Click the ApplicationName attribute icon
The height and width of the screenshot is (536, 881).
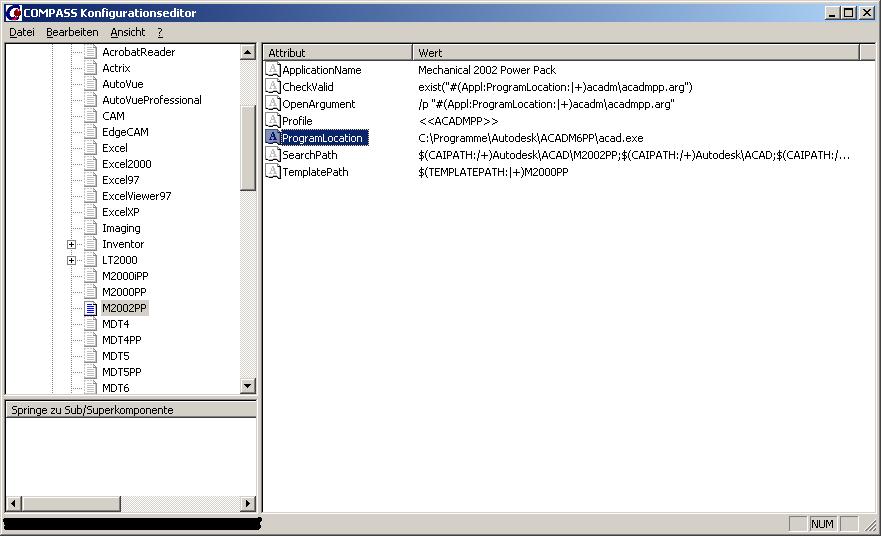pyautogui.click(x=273, y=70)
